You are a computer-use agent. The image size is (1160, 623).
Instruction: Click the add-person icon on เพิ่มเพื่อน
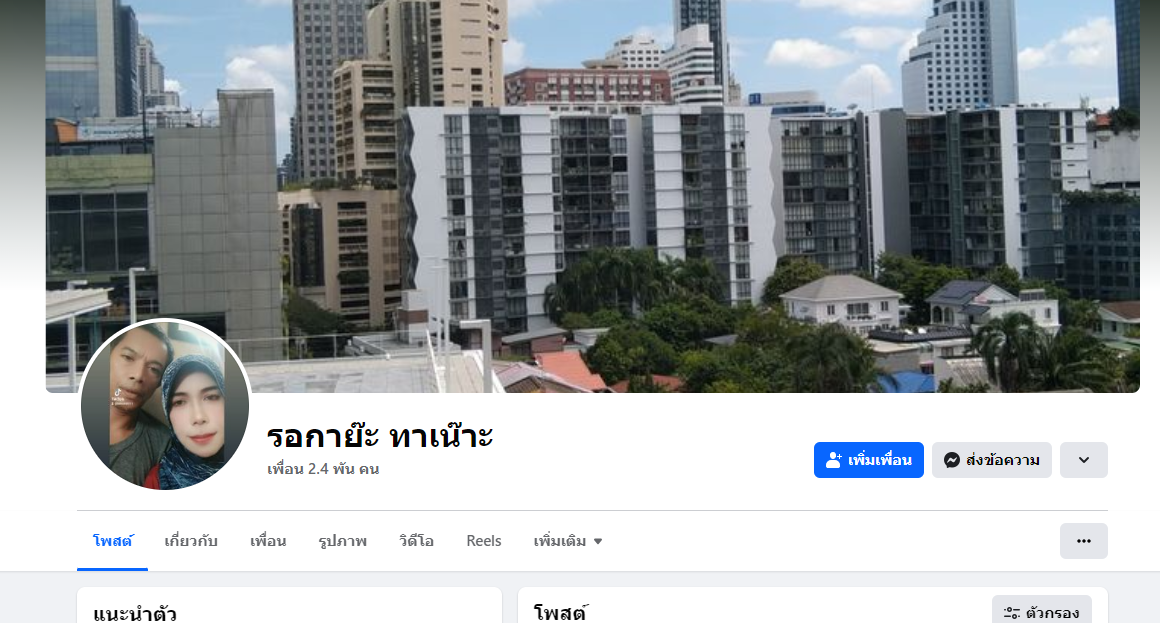coord(834,460)
